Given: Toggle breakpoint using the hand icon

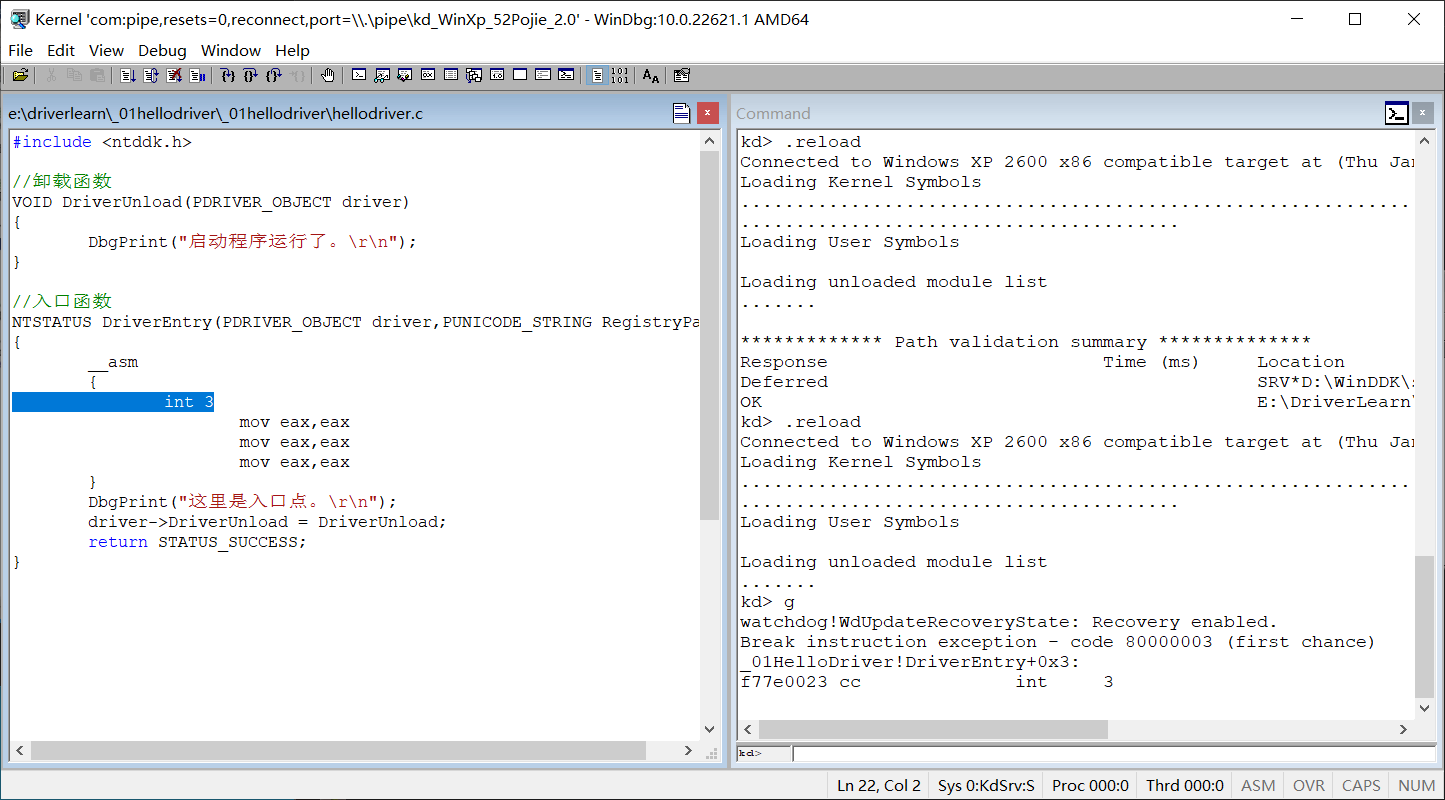Looking at the screenshot, I should 327,75.
